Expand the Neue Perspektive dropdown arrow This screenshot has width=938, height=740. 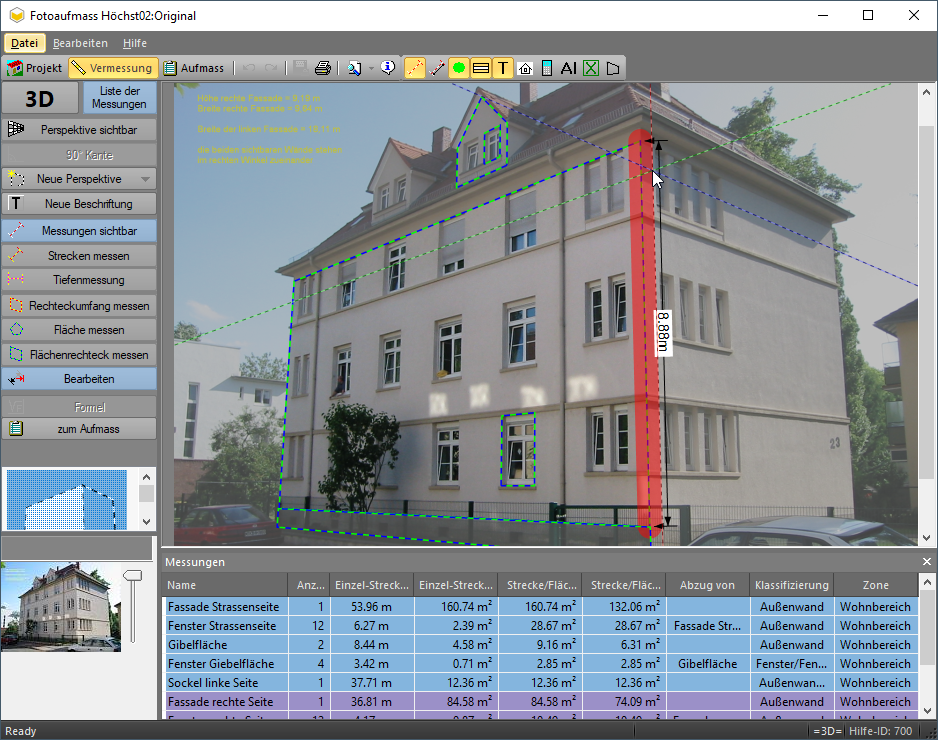tap(146, 180)
